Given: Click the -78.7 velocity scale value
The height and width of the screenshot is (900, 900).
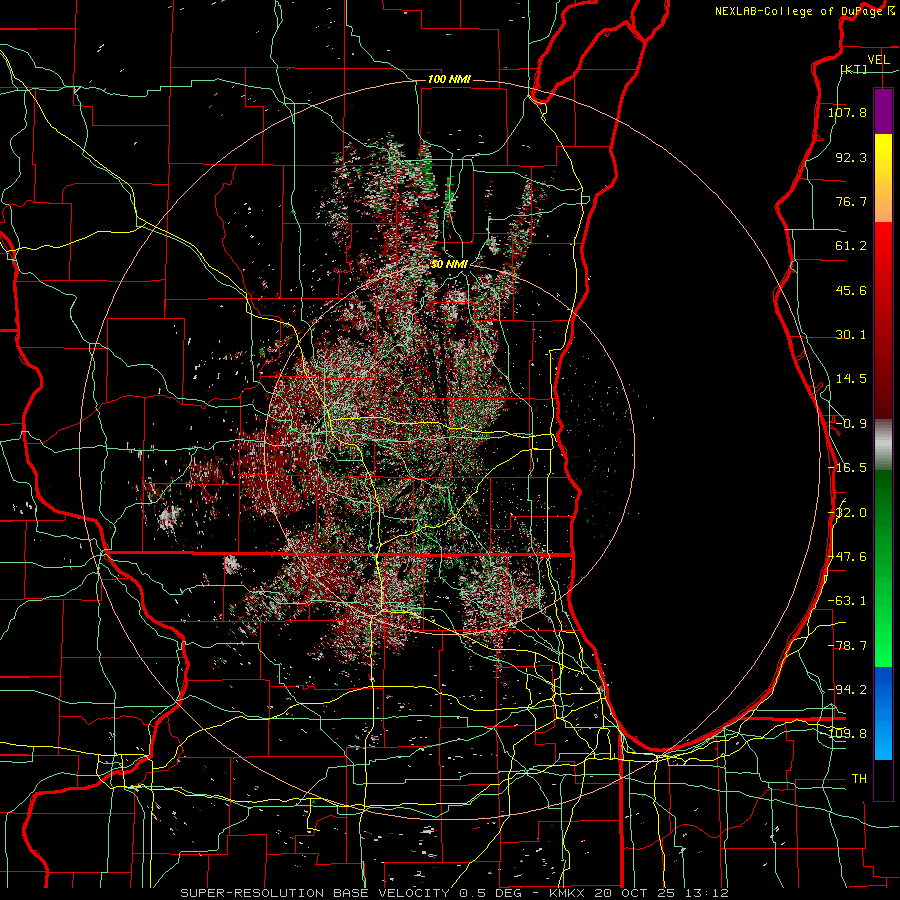Looking at the screenshot, I should (x=847, y=646).
